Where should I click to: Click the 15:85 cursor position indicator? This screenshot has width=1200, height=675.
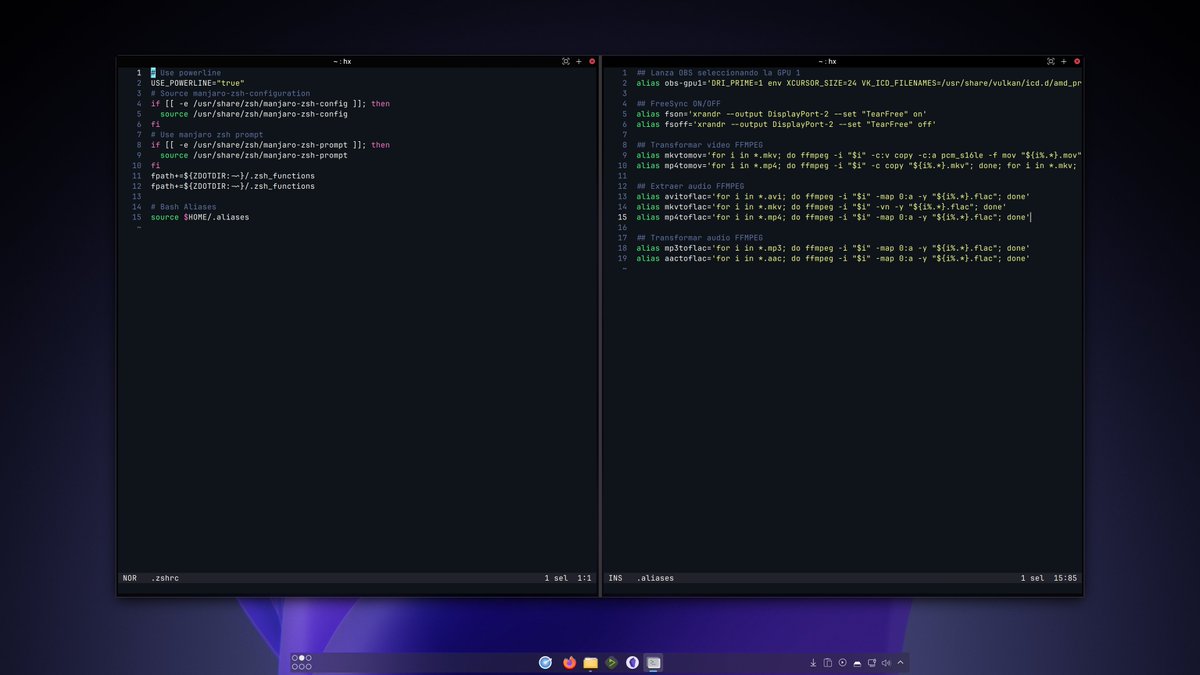coord(1067,578)
